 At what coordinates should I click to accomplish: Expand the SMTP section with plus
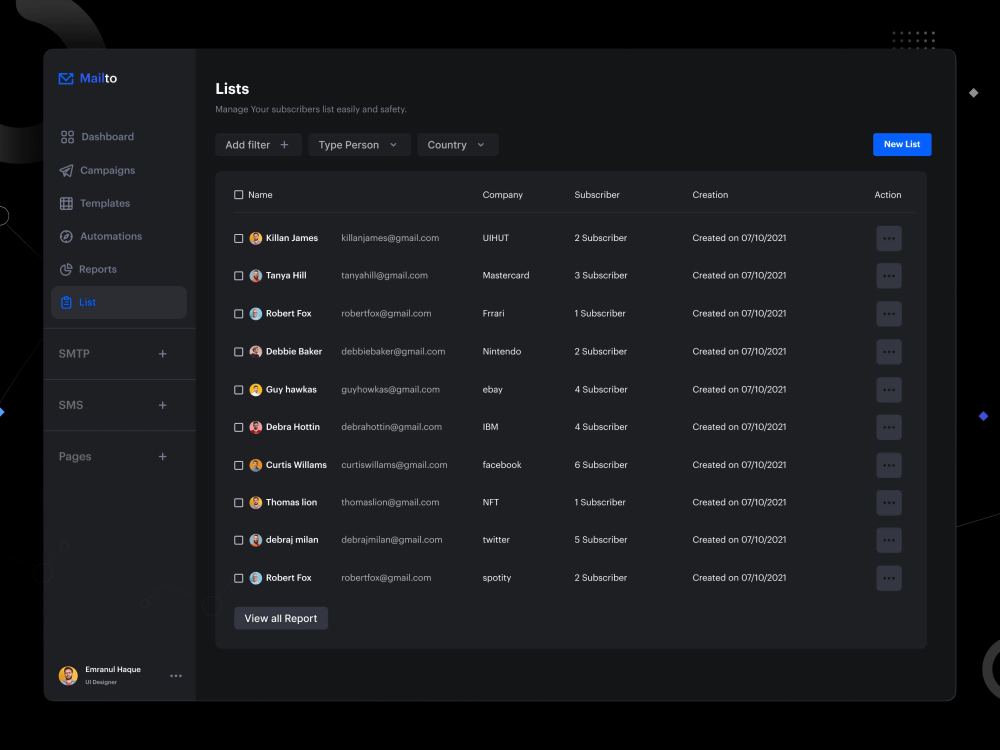(163, 354)
